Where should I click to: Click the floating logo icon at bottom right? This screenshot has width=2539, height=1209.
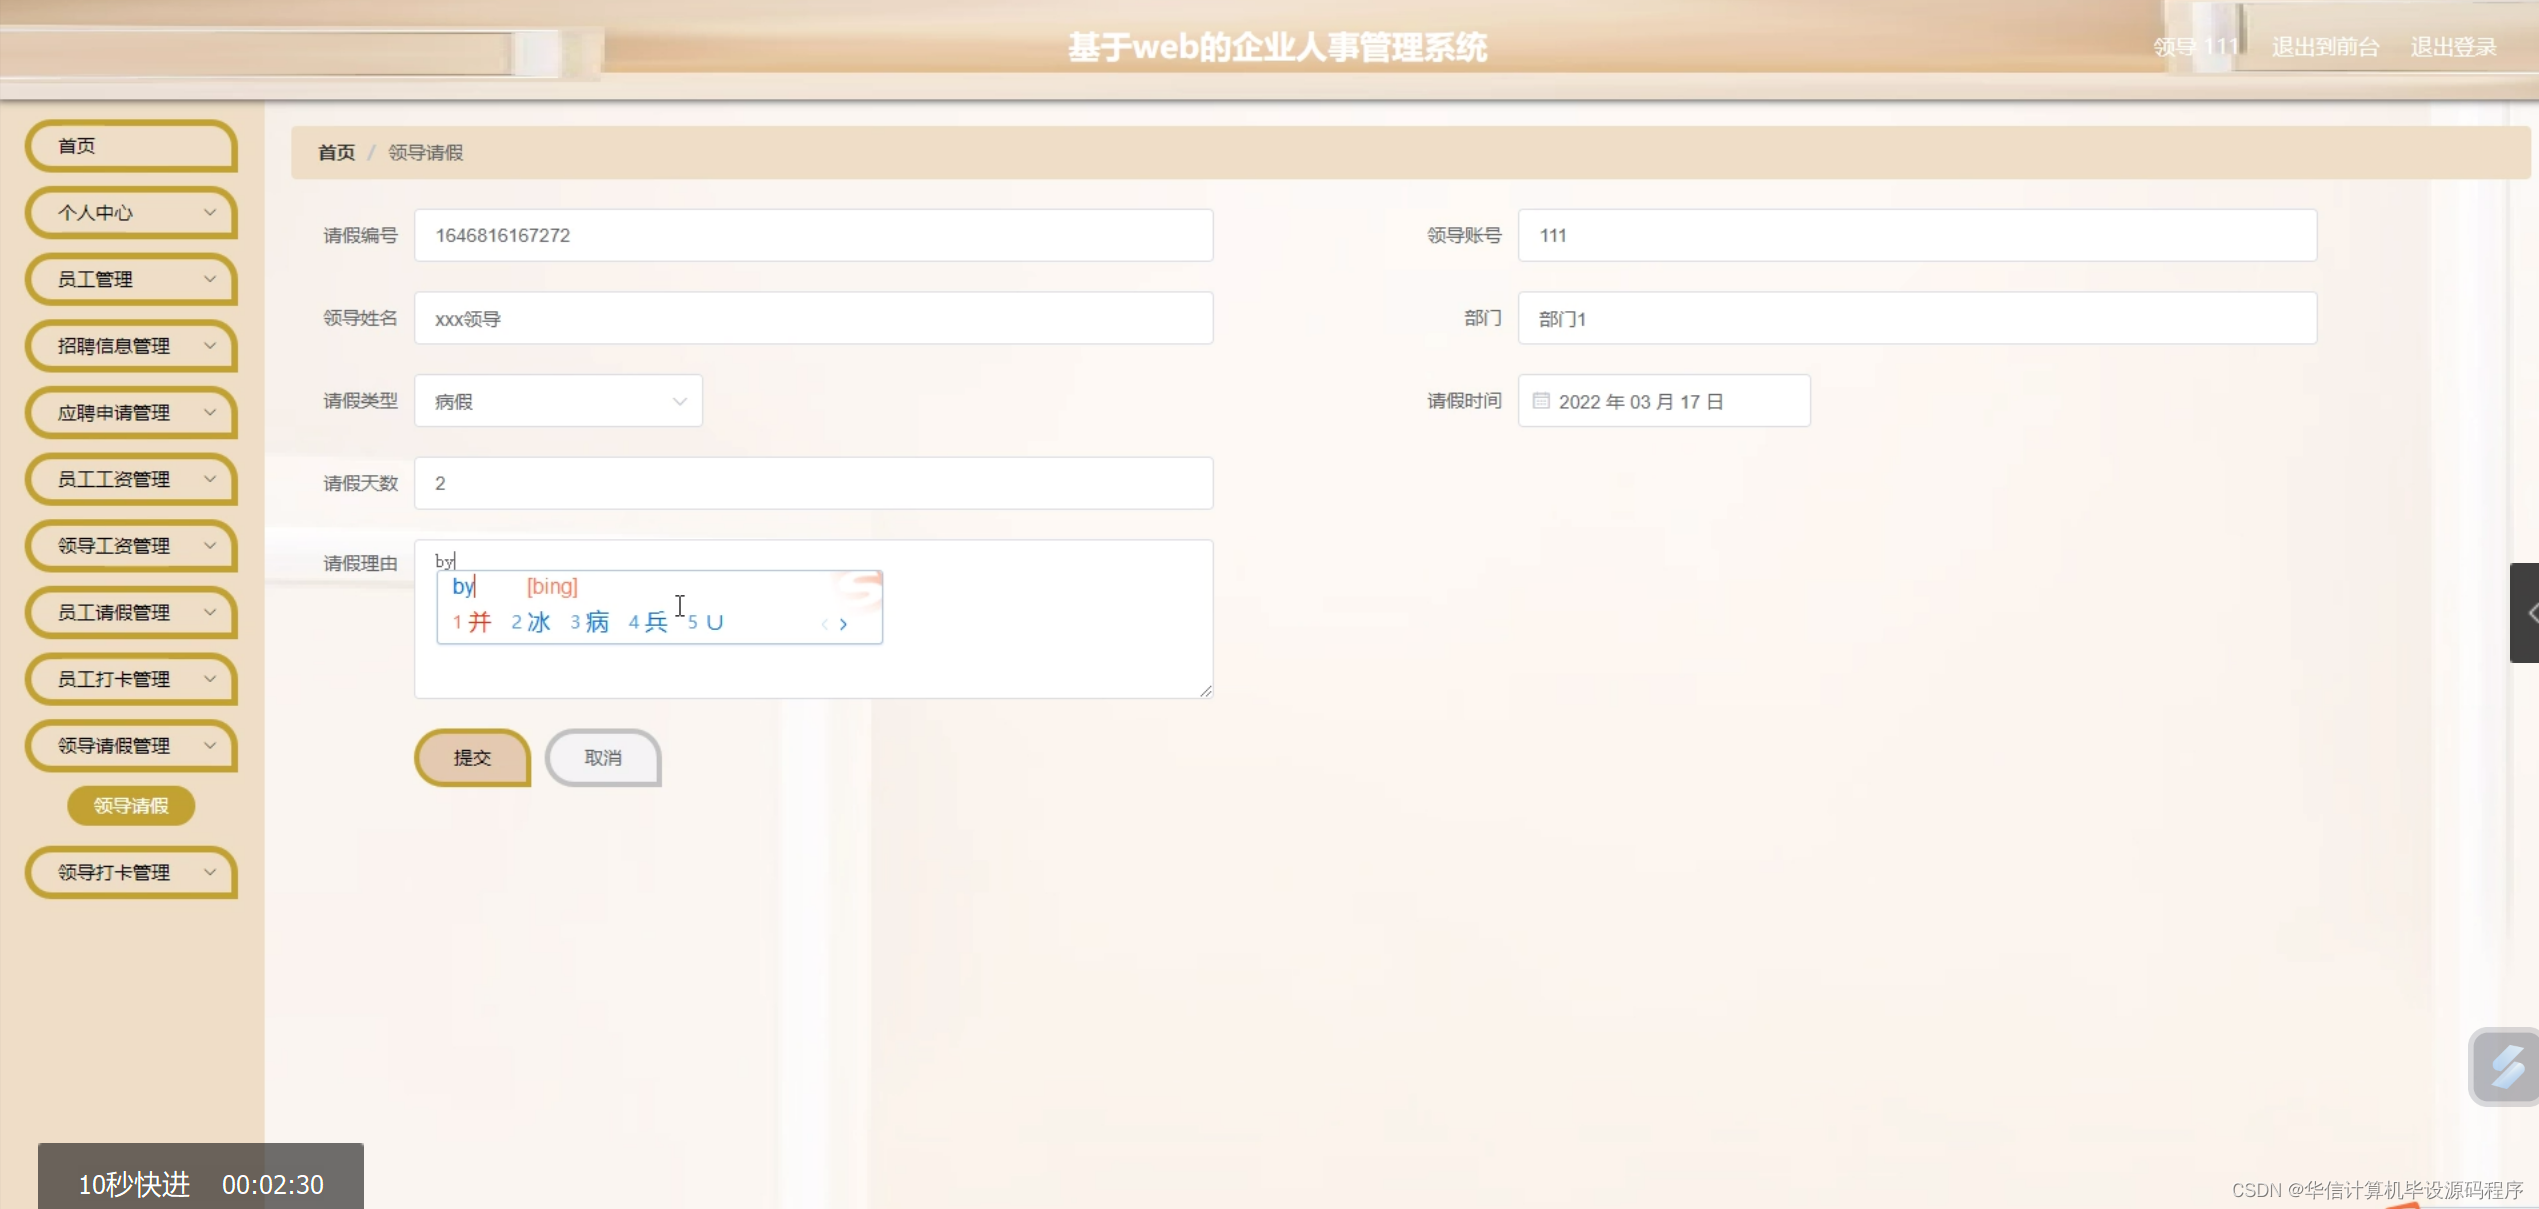coord(2504,1066)
